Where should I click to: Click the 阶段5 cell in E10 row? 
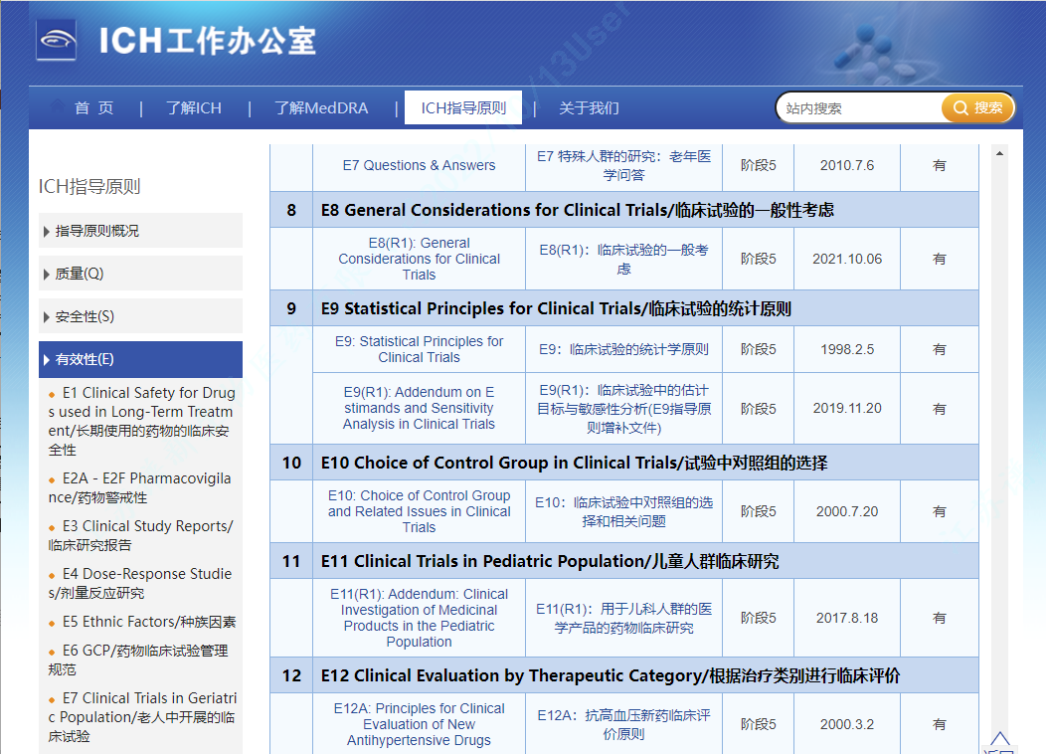(758, 511)
